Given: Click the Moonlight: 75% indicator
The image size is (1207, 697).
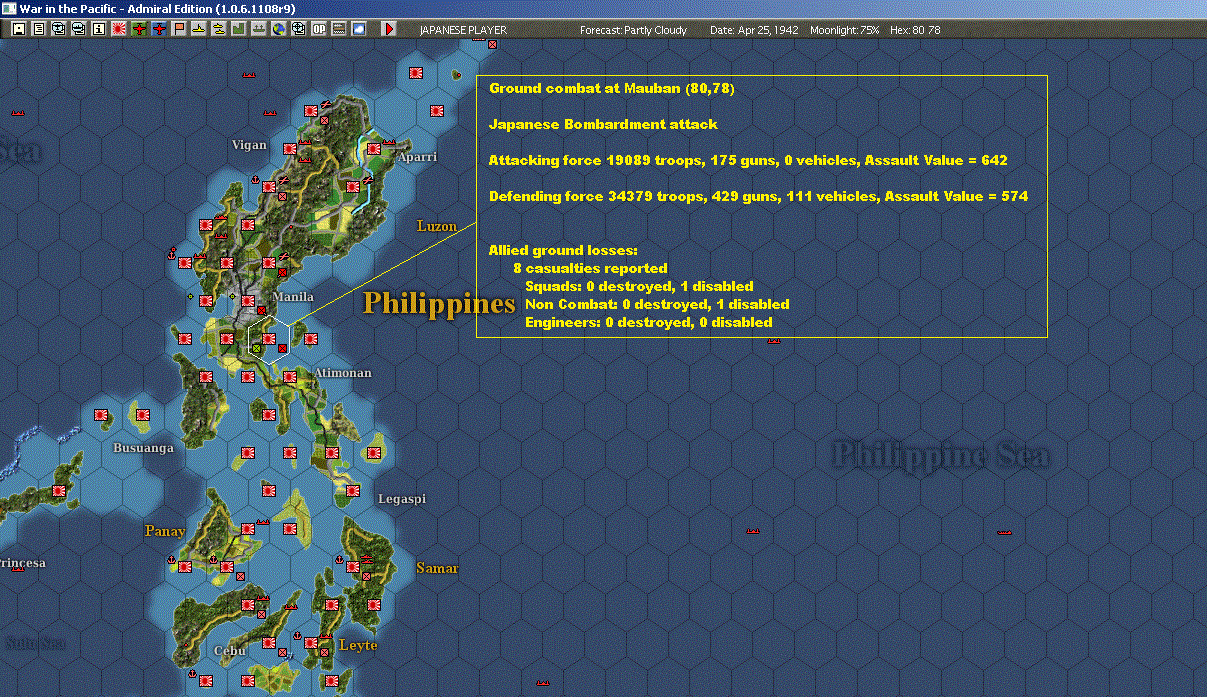Looking at the screenshot, I should click(x=845, y=30).
